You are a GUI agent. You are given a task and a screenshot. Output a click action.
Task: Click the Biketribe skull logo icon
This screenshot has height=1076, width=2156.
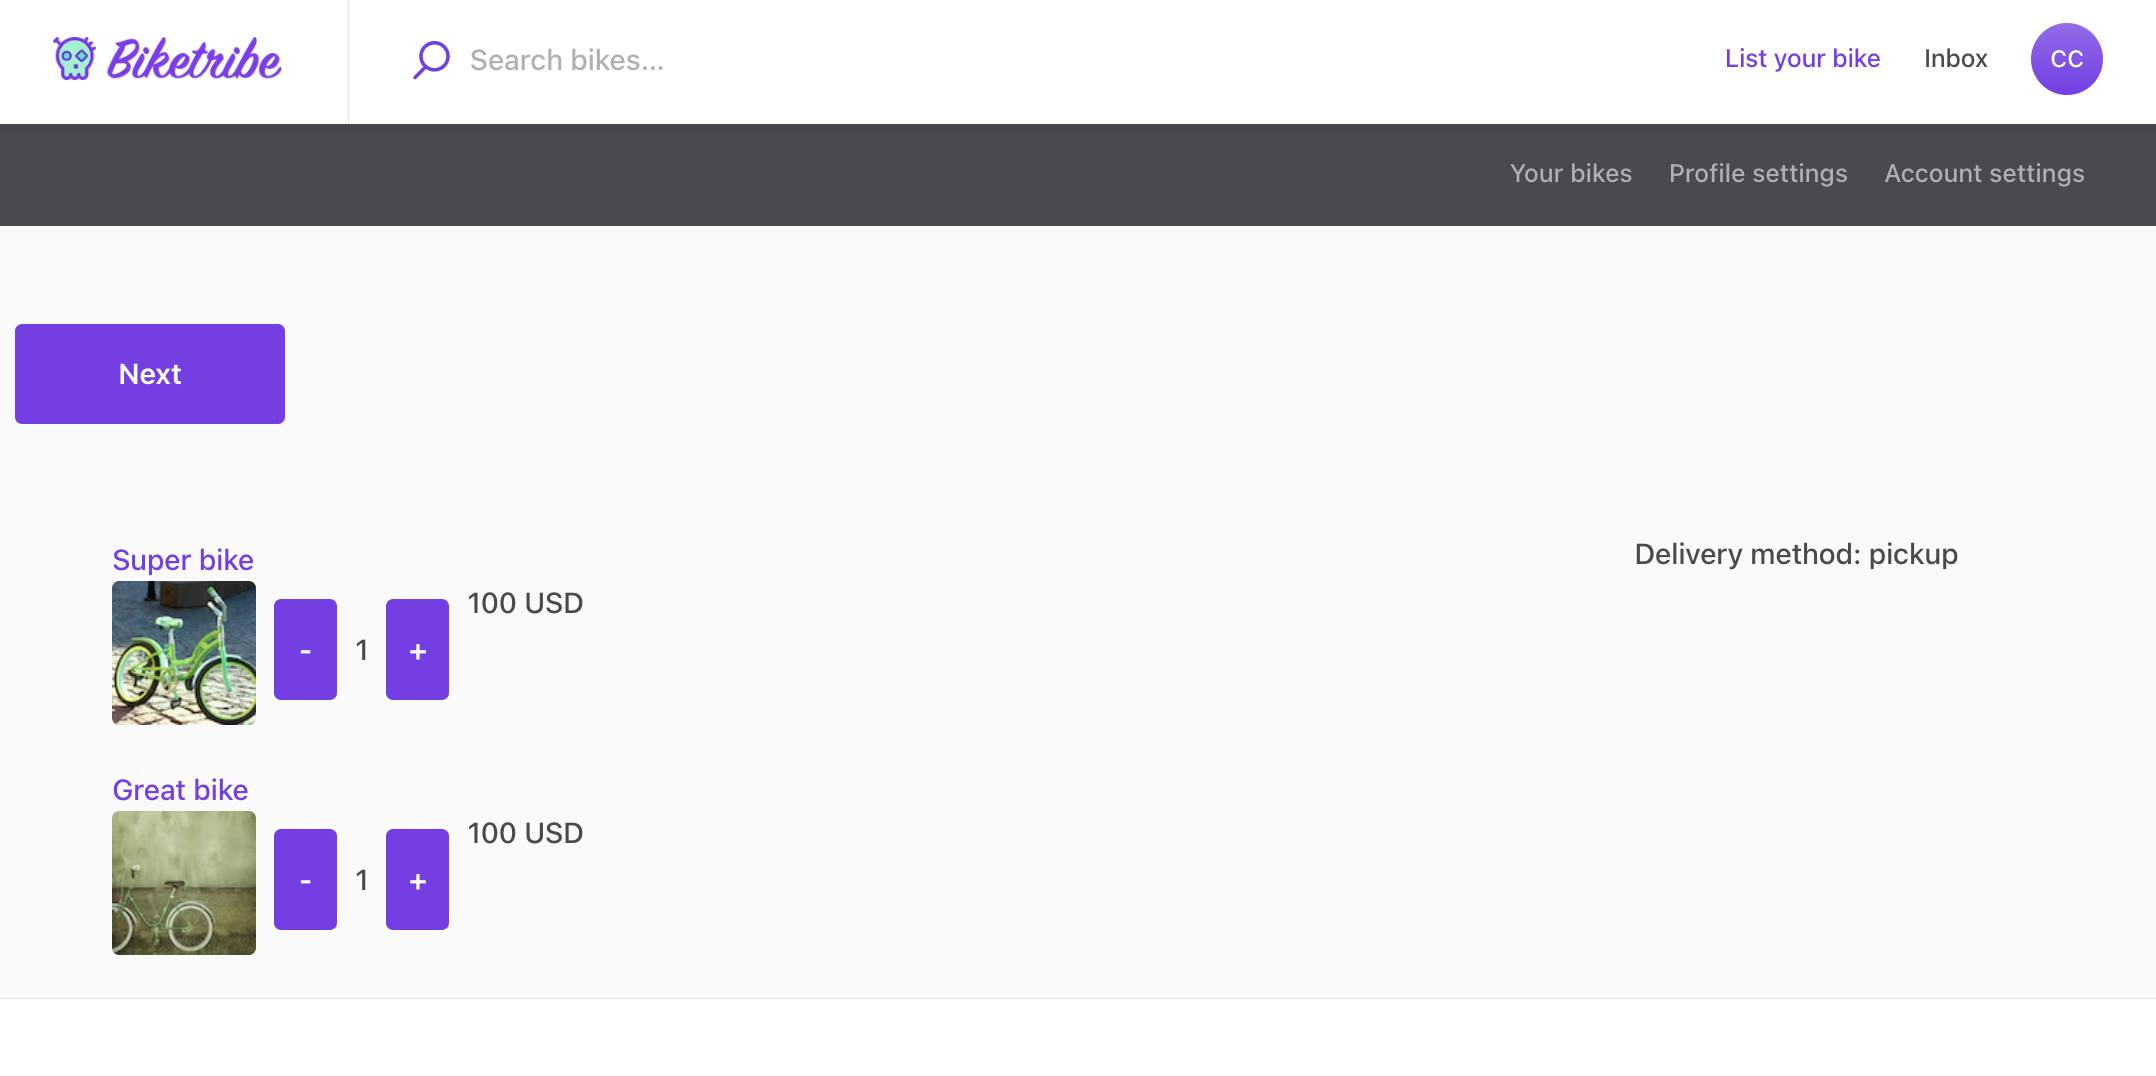point(74,59)
